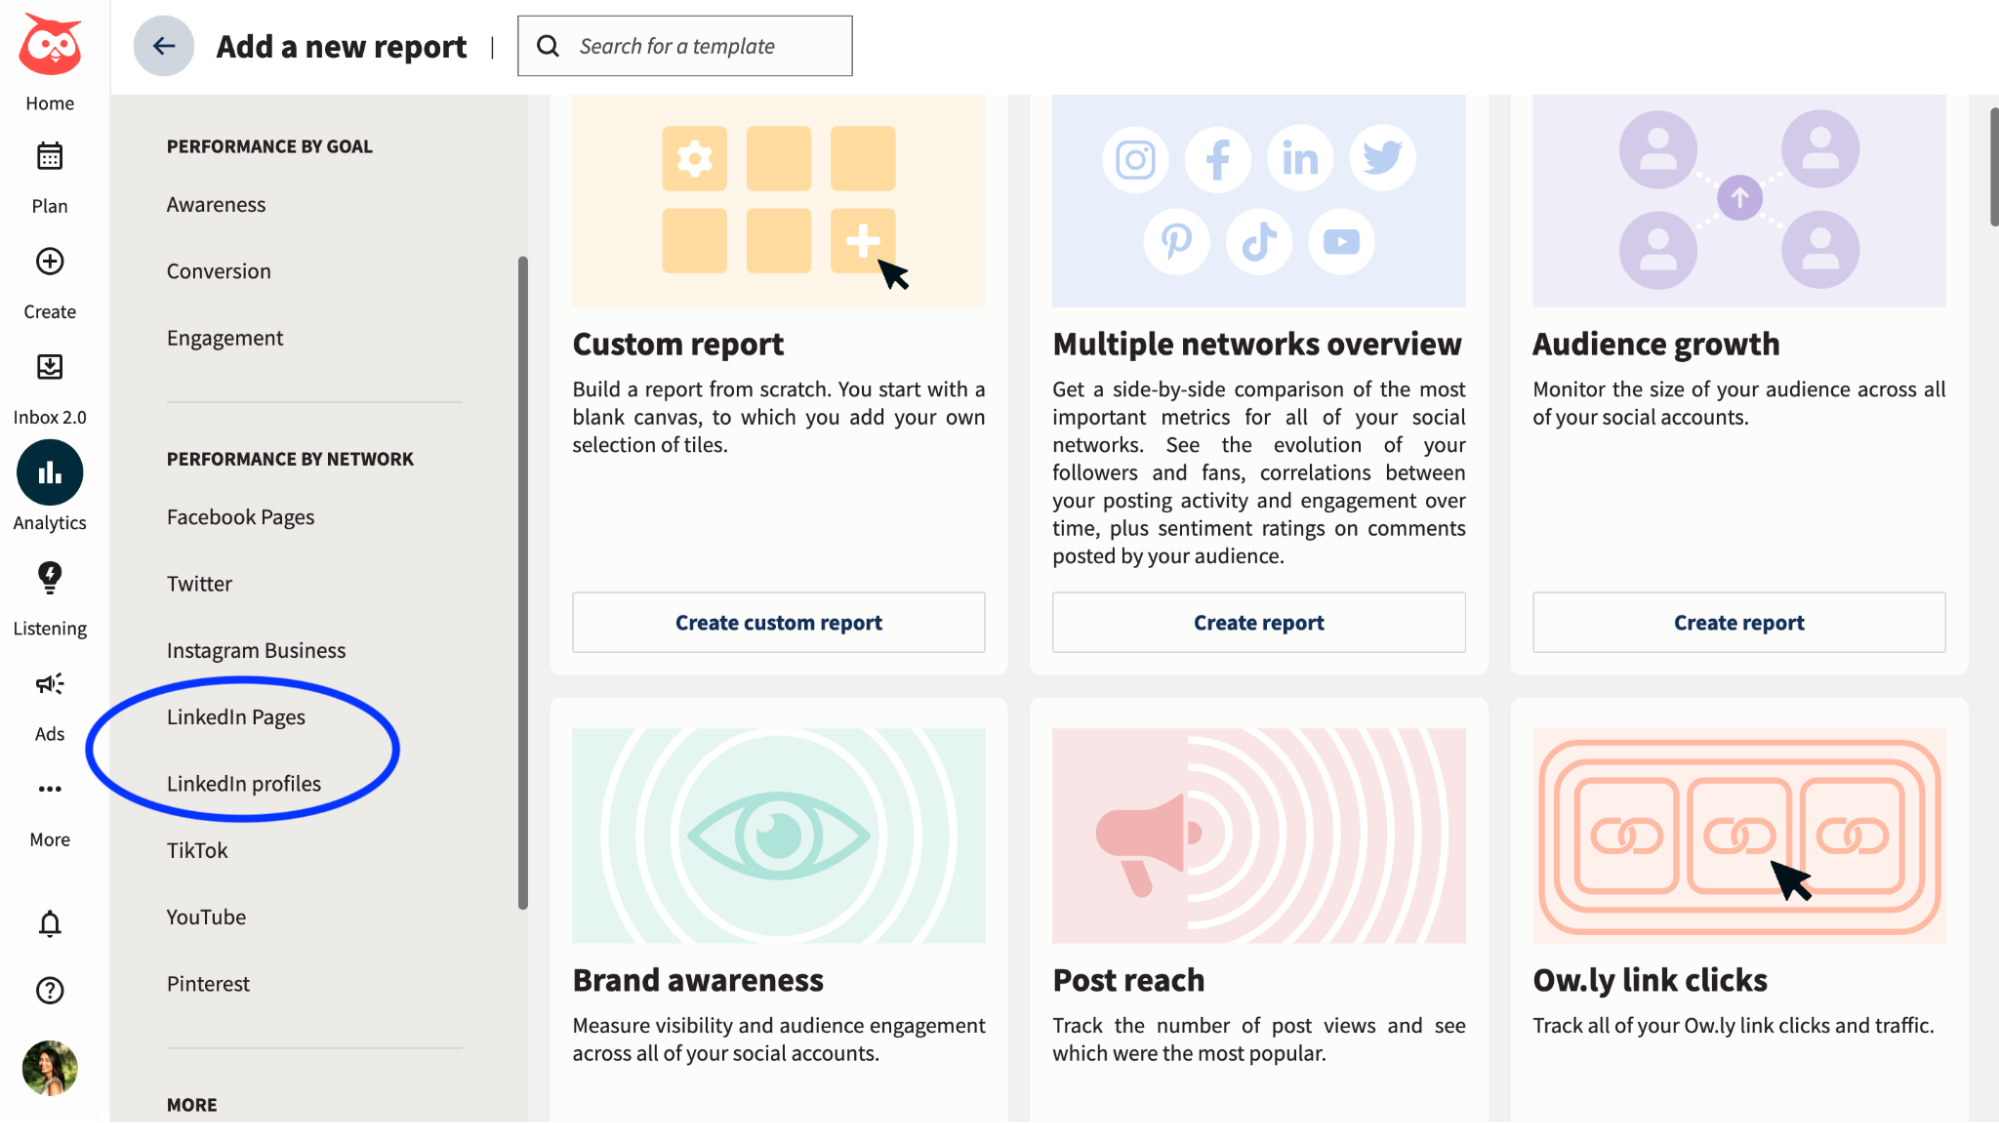The width and height of the screenshot is (1999, 1123).
Task: Select Facebook Pages under Performance by Network
Action: point(240,516)
